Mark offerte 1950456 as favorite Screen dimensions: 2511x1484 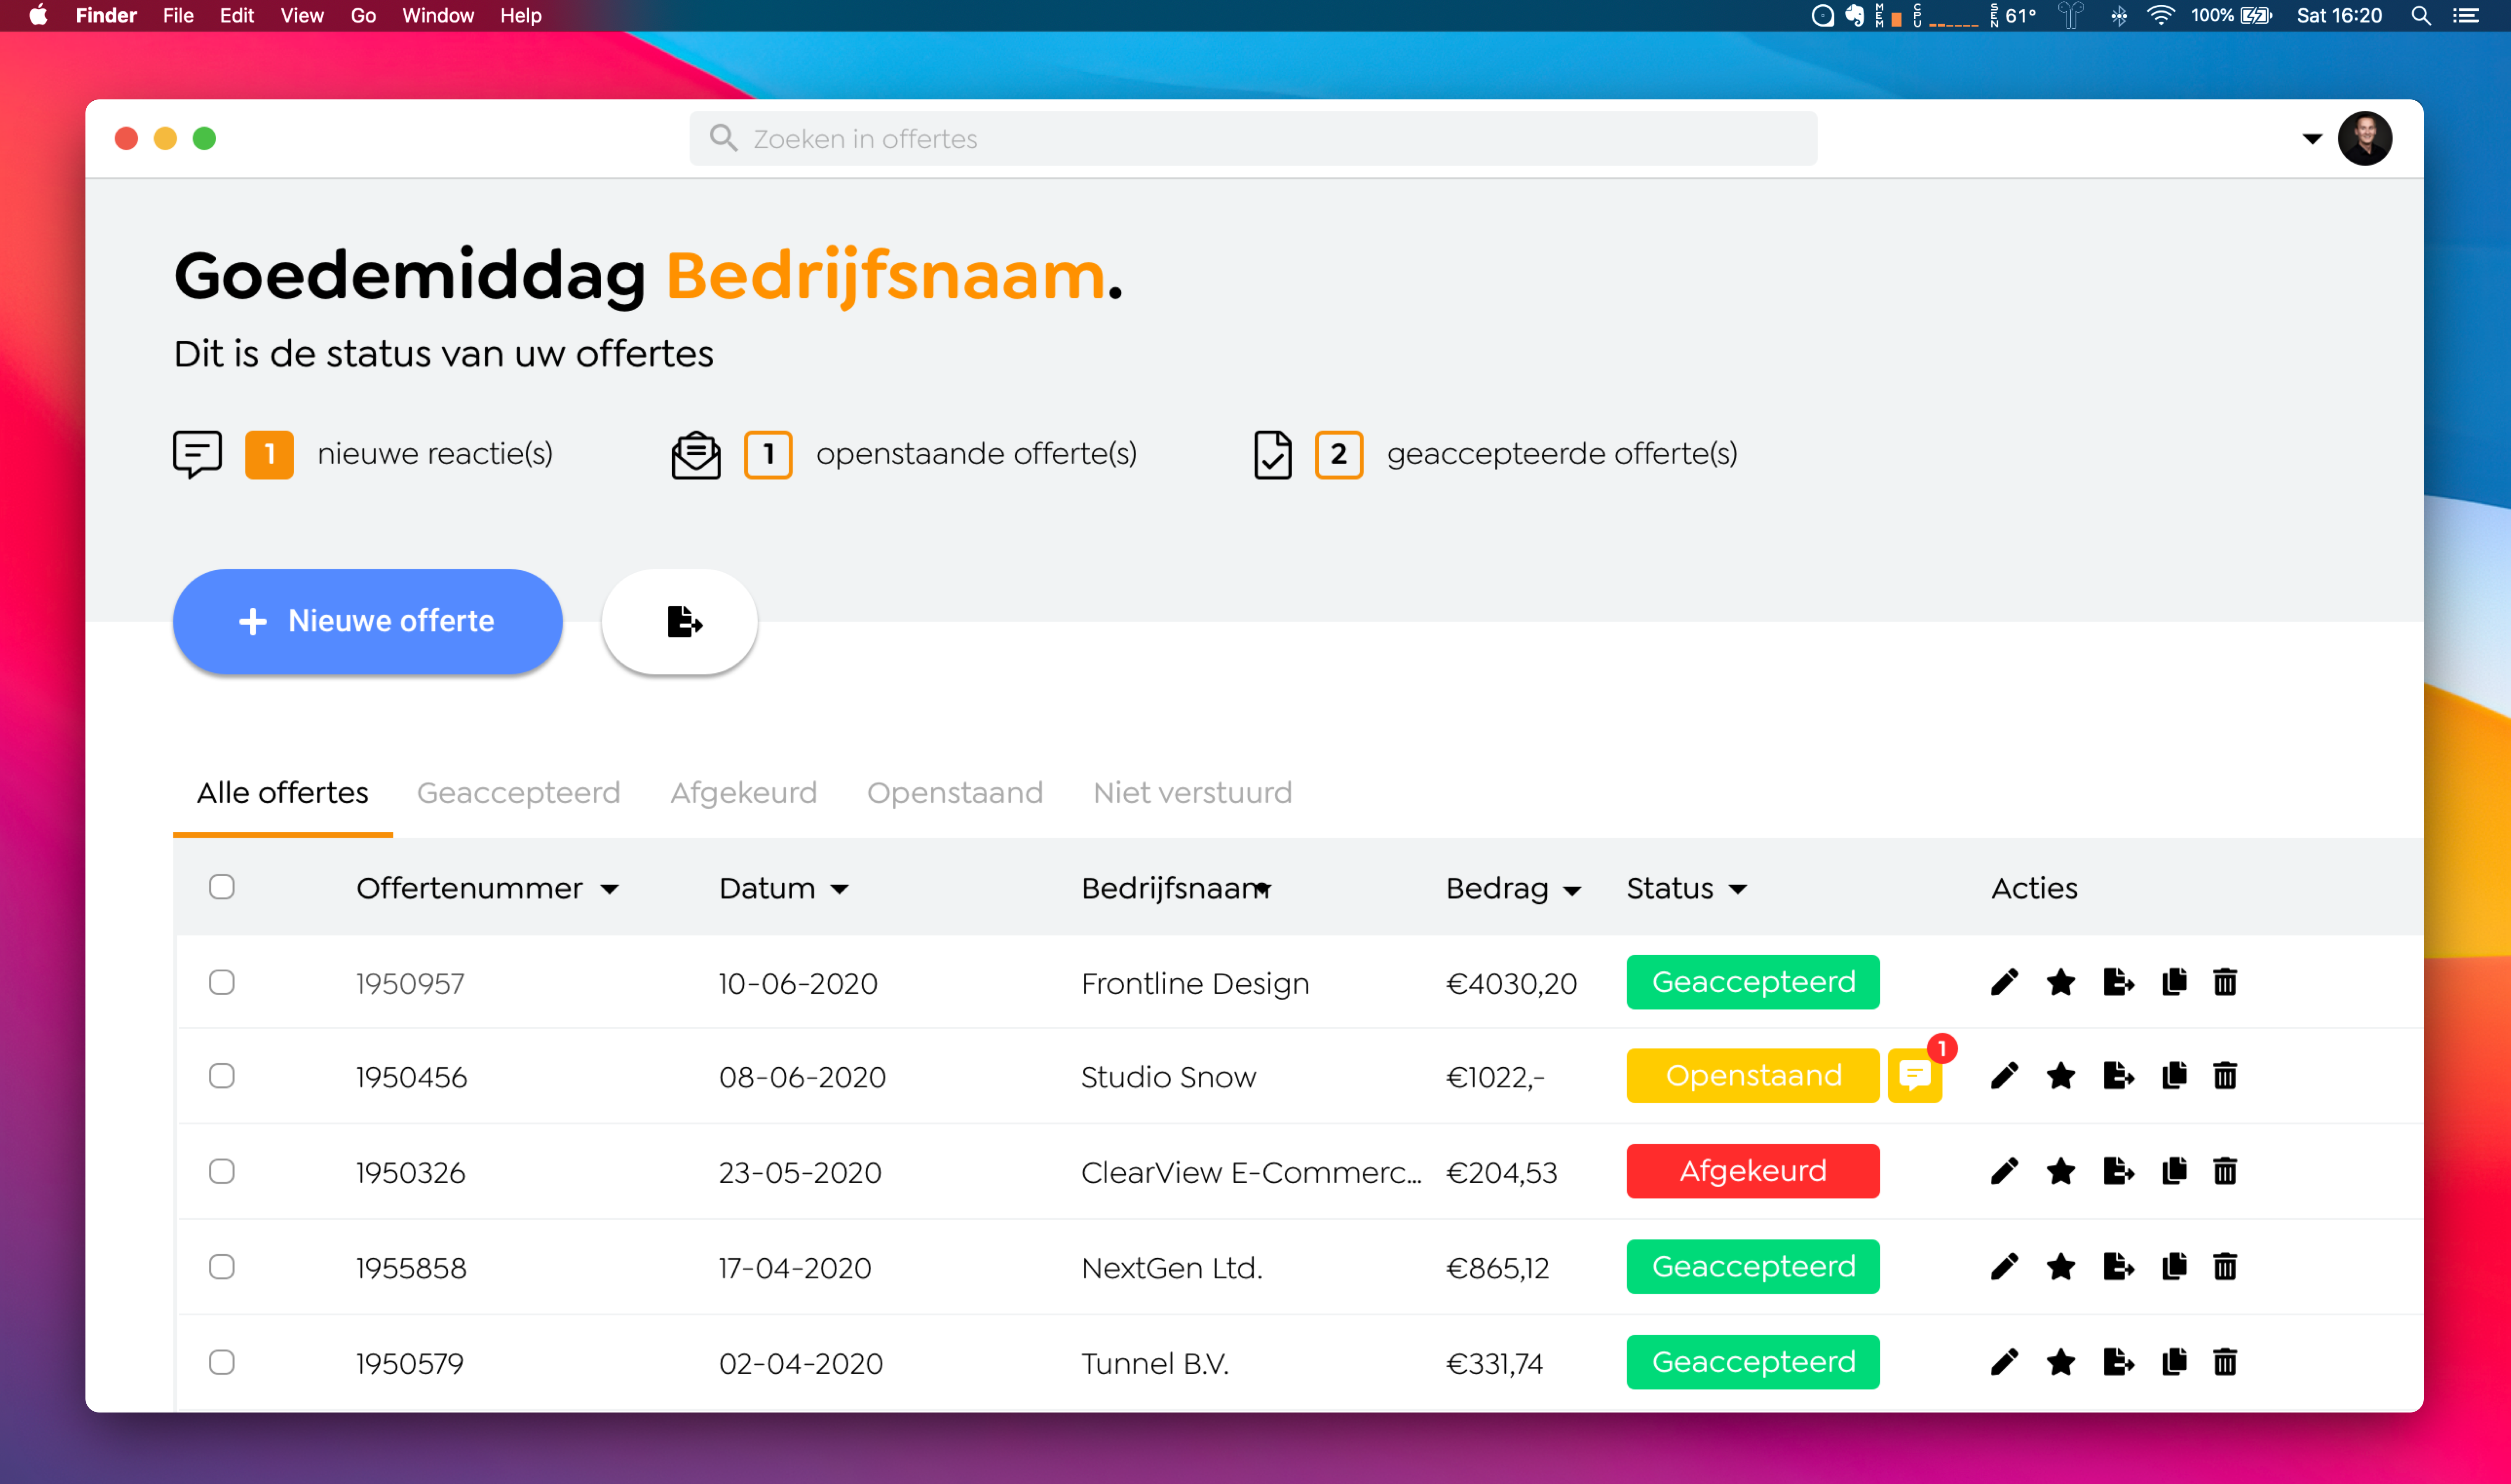pyautogui.click(x=2061, y=1076)
